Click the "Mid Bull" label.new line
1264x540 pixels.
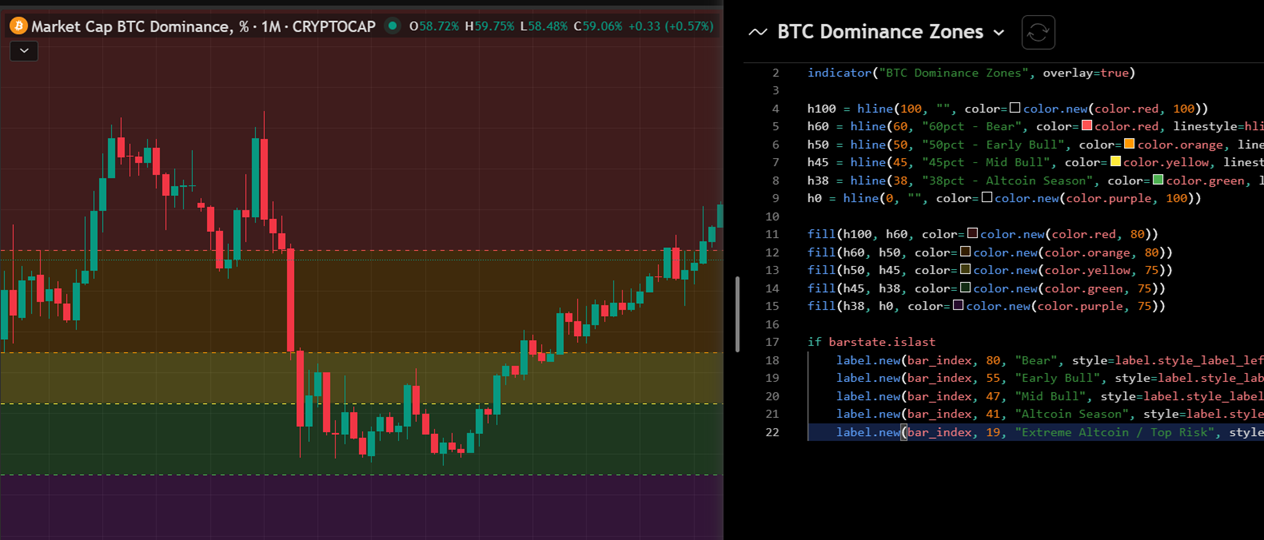pyautogui.click(x=1050, y=396)
